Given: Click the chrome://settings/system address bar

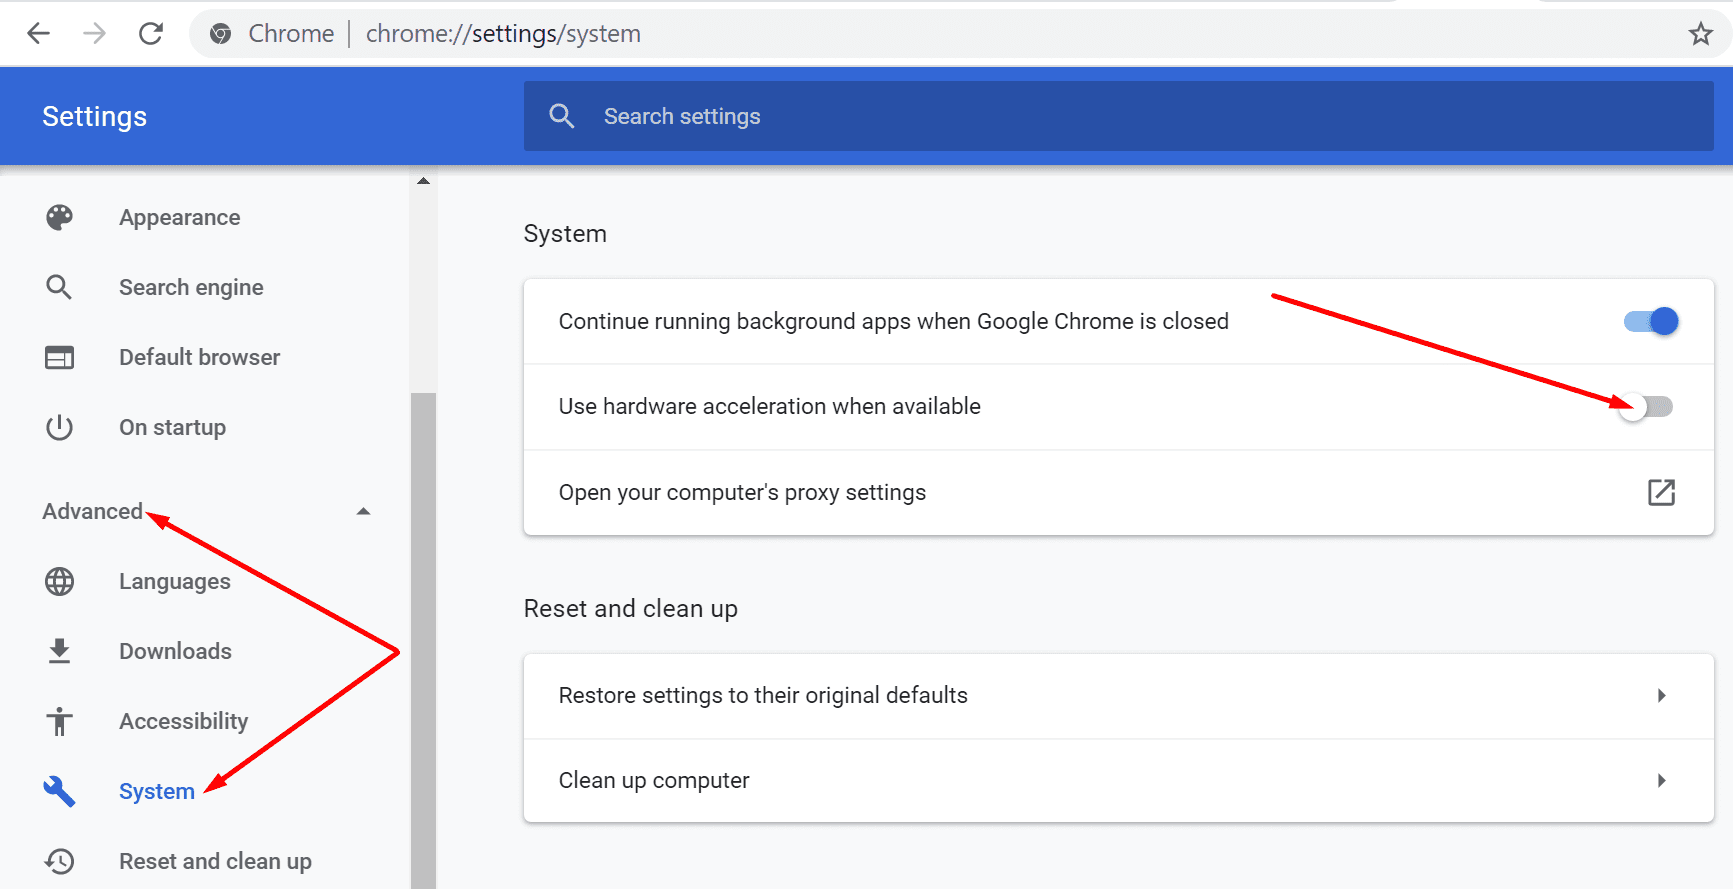Looking at the screenshot, I should coord(503,34).
